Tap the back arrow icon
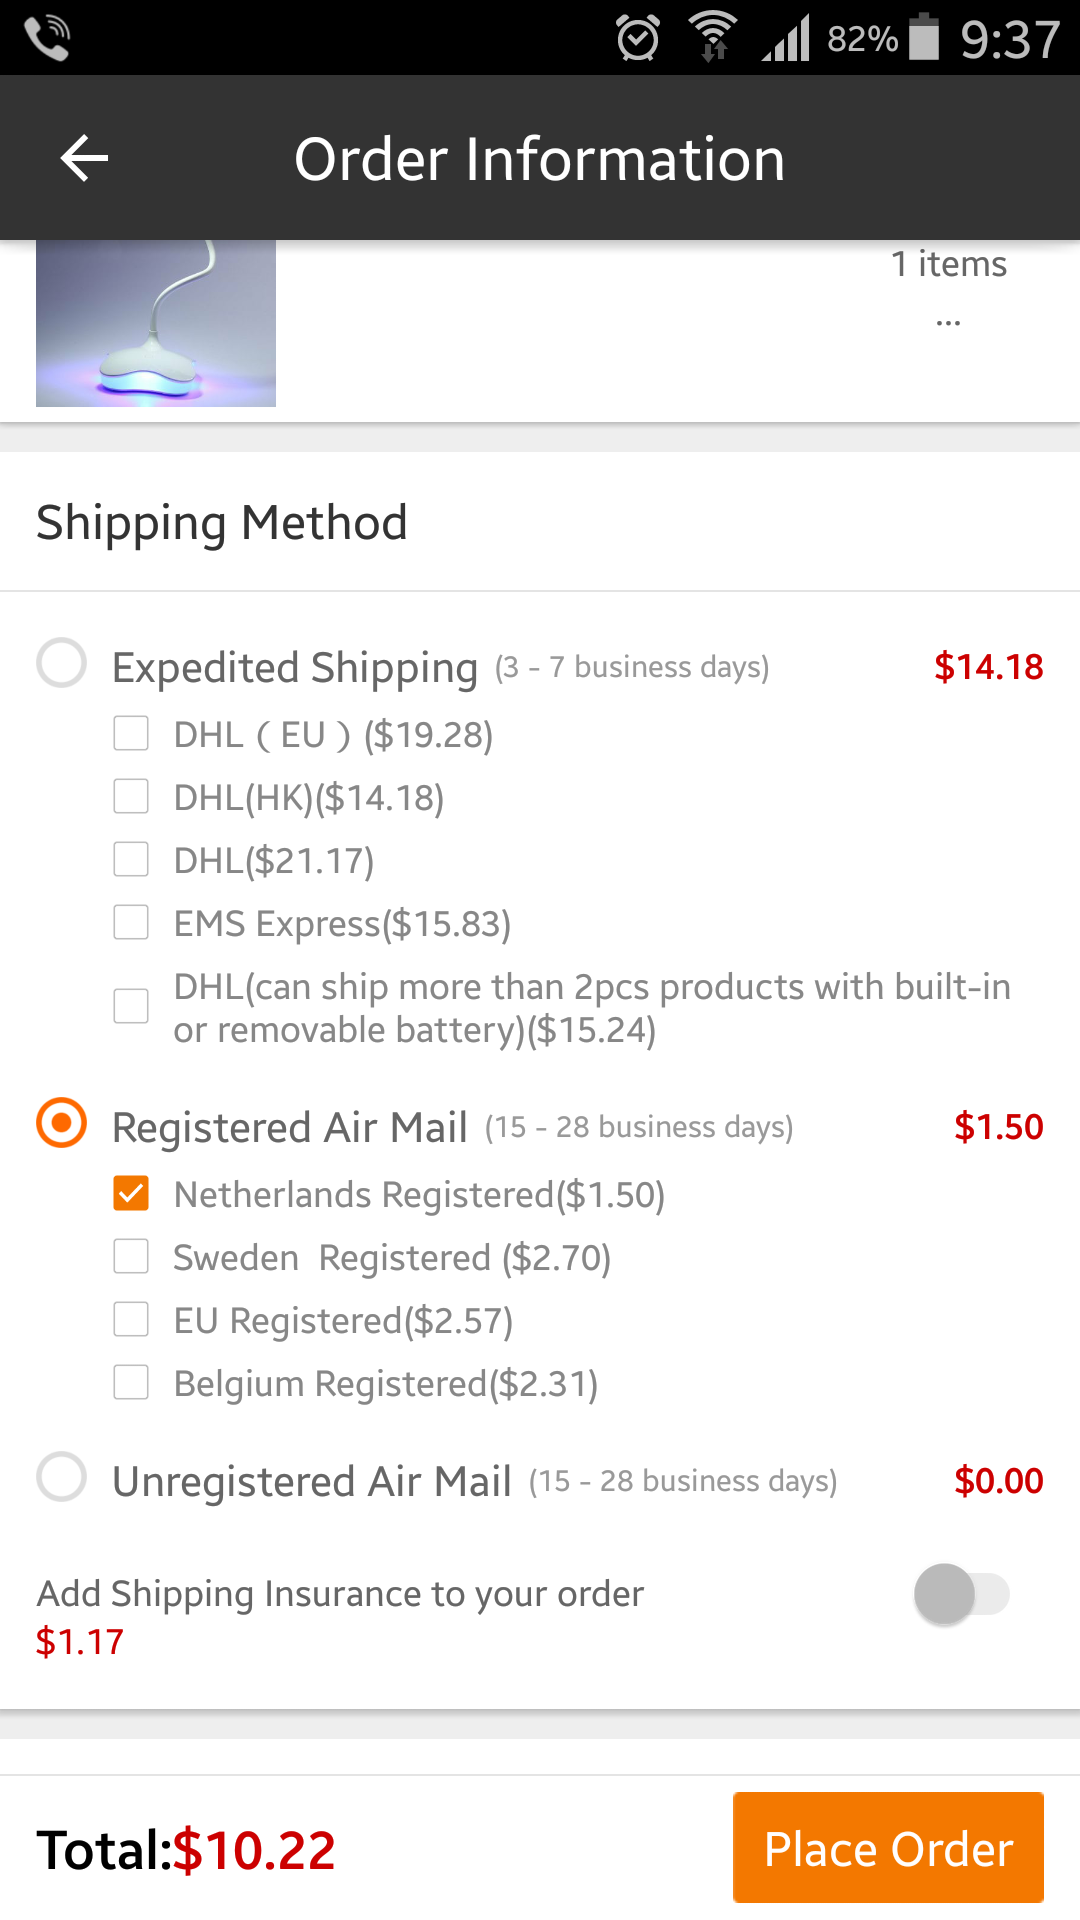The height and width of the screenshot is (1920, 1080). coord(84,158)
